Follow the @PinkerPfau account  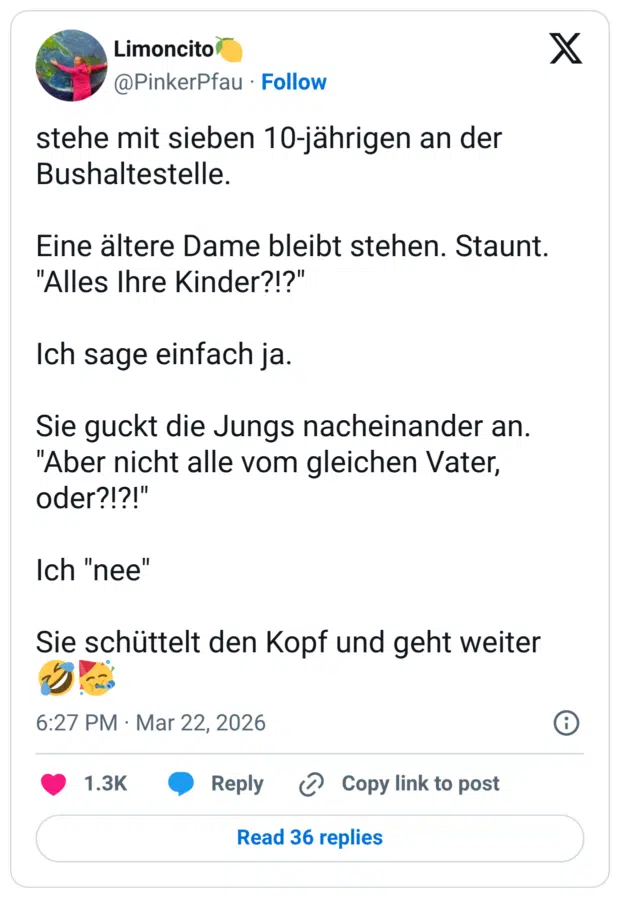click(294, 82)
